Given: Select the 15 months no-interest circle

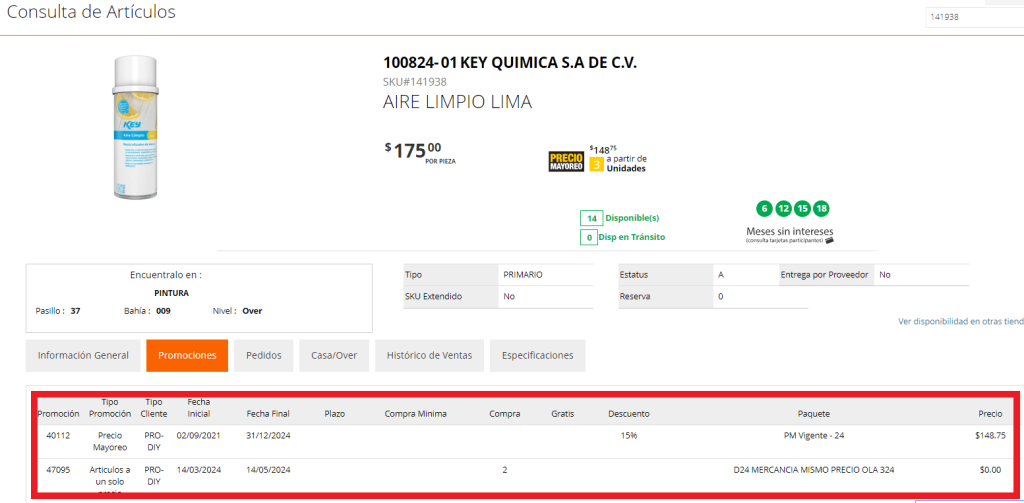Looking at the screenshot, I should (x=802, y=209).
